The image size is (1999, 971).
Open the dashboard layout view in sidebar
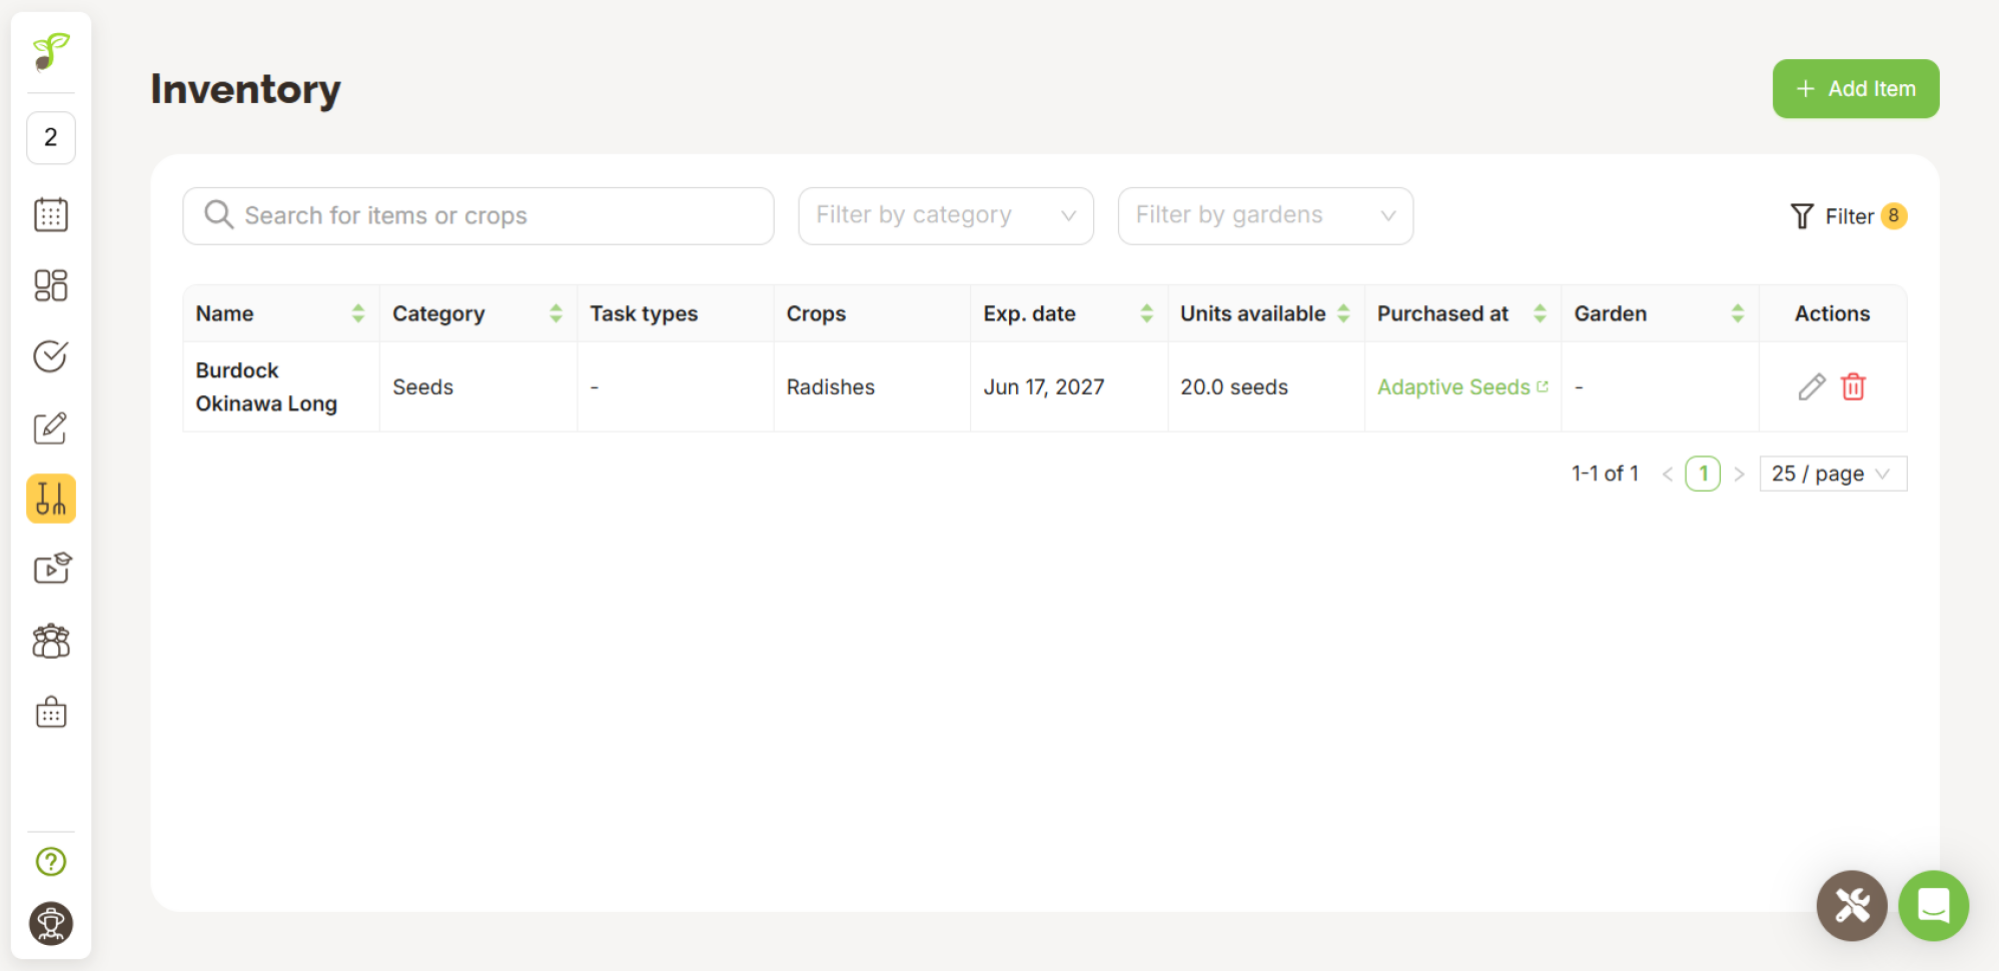[x=50, y=285]
